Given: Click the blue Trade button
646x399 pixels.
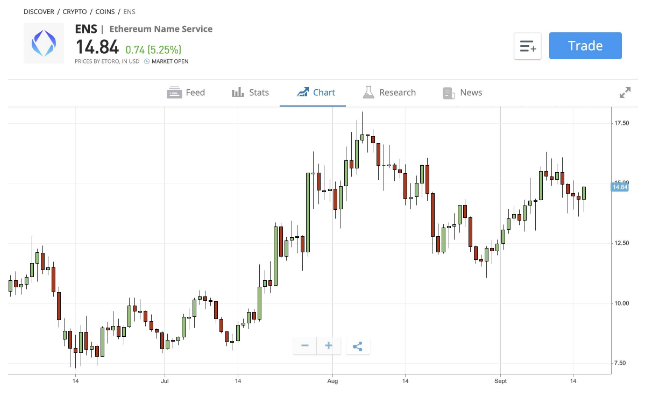Looking at the screenshot, I should [x=585, y=45].
